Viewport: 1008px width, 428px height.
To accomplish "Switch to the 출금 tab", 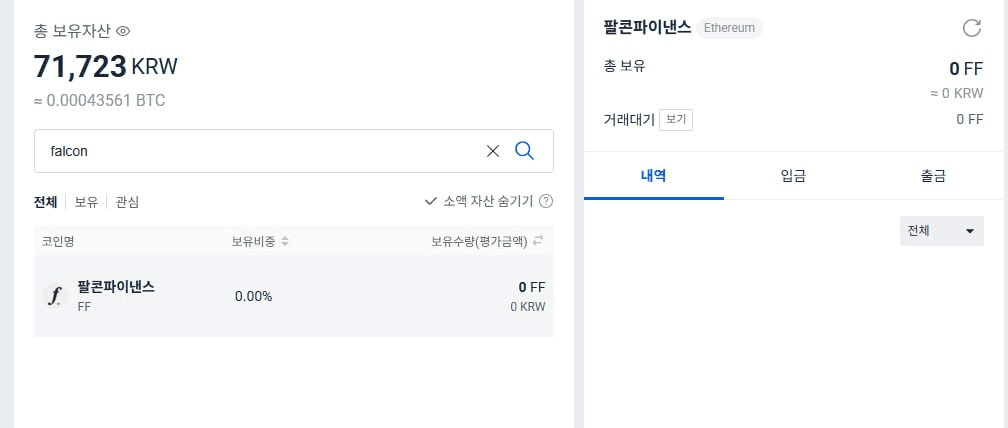I will 933,176.
